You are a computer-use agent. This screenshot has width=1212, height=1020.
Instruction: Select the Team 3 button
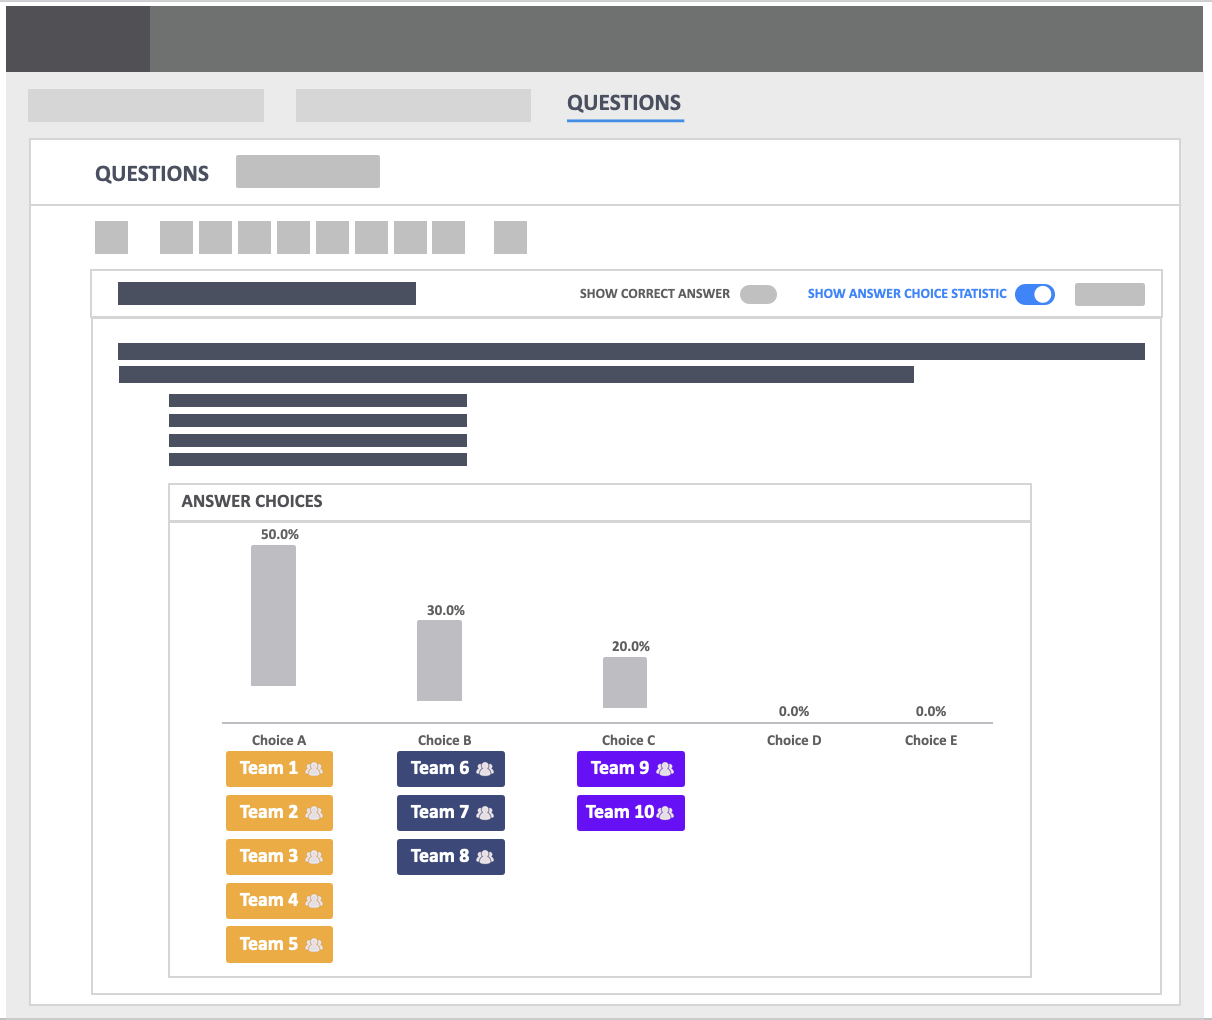(279, 857)
